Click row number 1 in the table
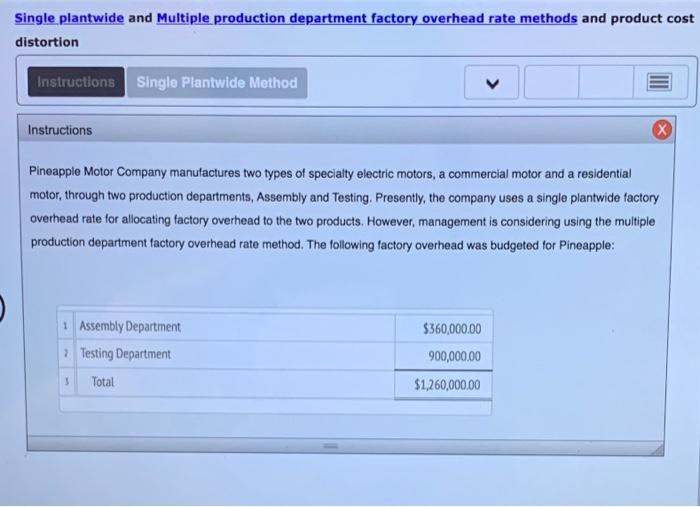Screen dimensions: 700x507 [66, 326]
